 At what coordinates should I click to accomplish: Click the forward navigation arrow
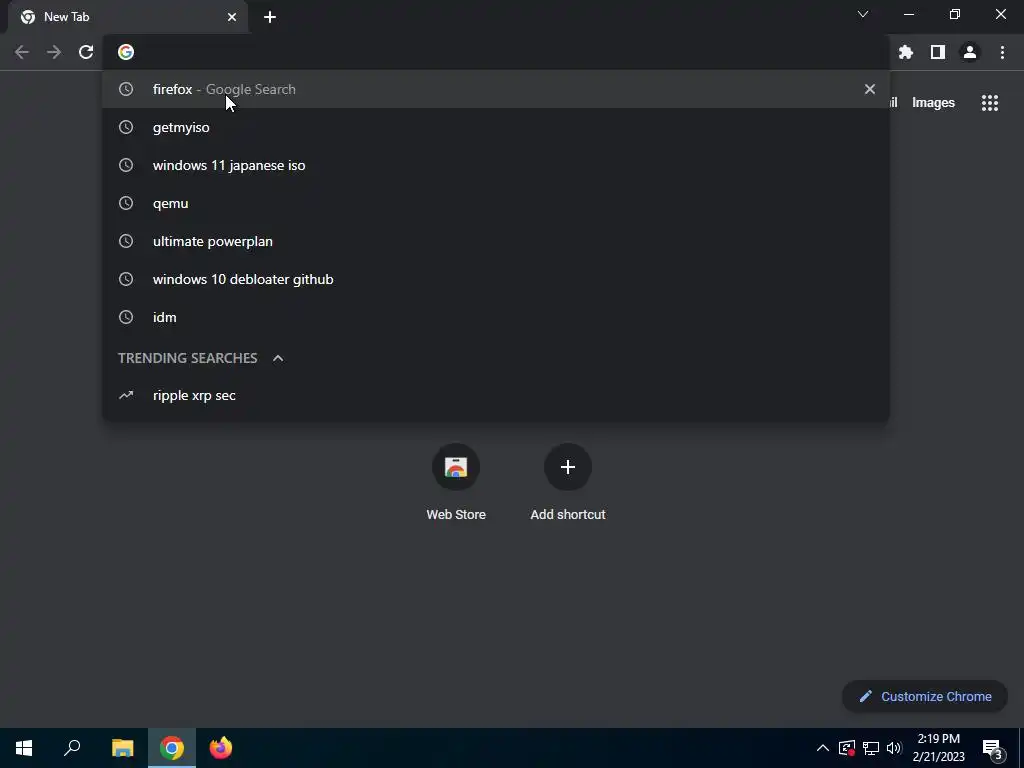(54, 52)
